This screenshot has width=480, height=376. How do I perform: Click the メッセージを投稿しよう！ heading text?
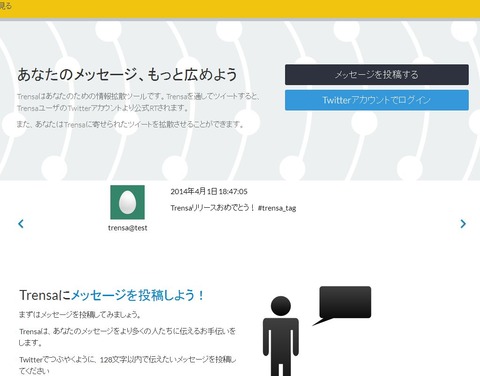138,295
